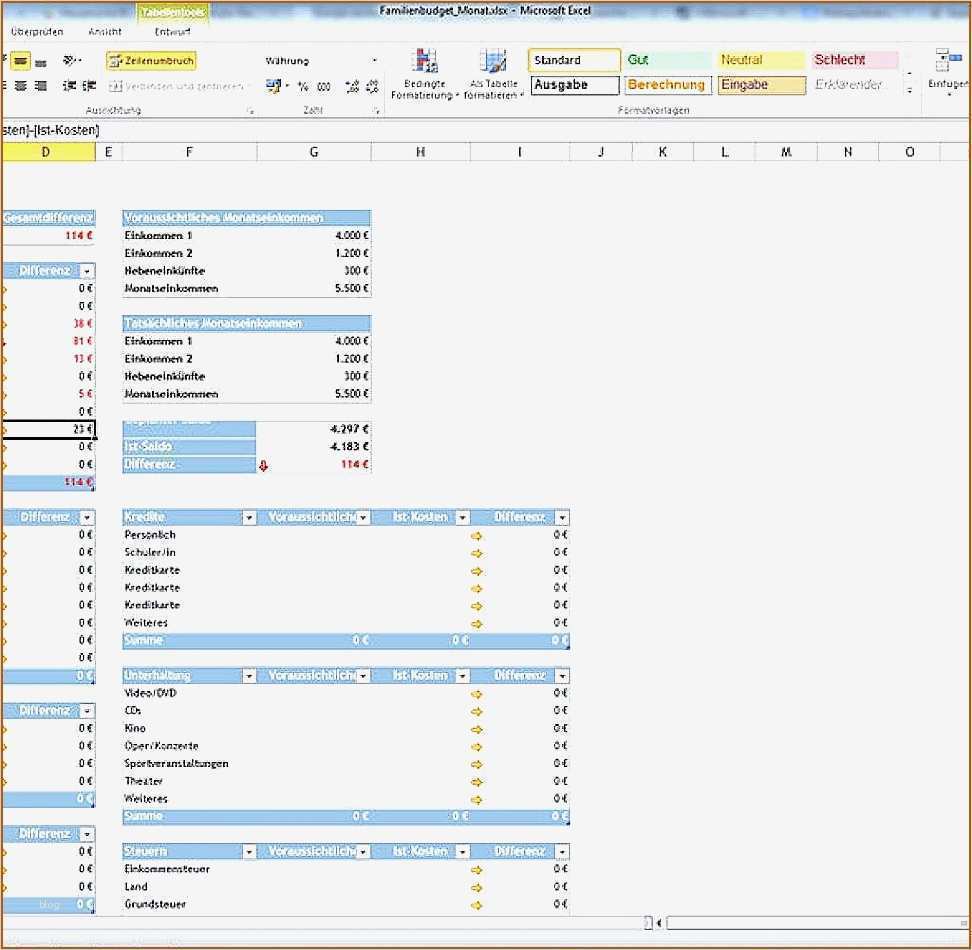Open the Währung number format dropdown
This screenshot has width=972, height=950.
point(374,61)
